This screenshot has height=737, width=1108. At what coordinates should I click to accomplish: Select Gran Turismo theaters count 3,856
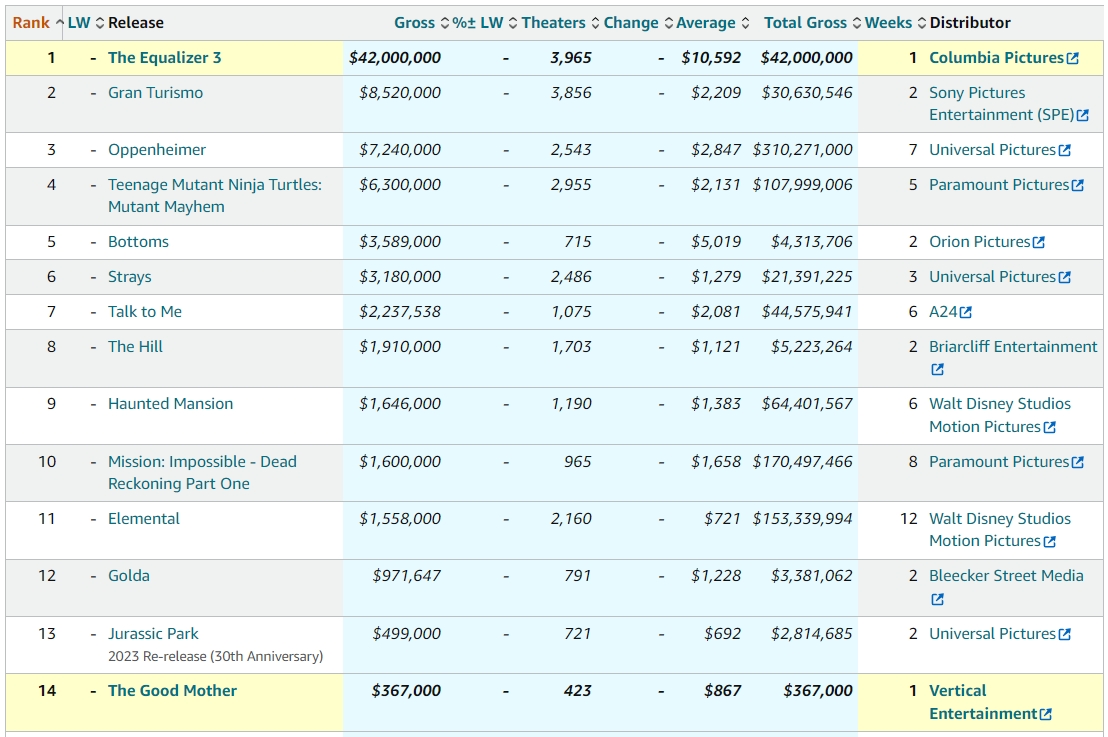(571, 93)
